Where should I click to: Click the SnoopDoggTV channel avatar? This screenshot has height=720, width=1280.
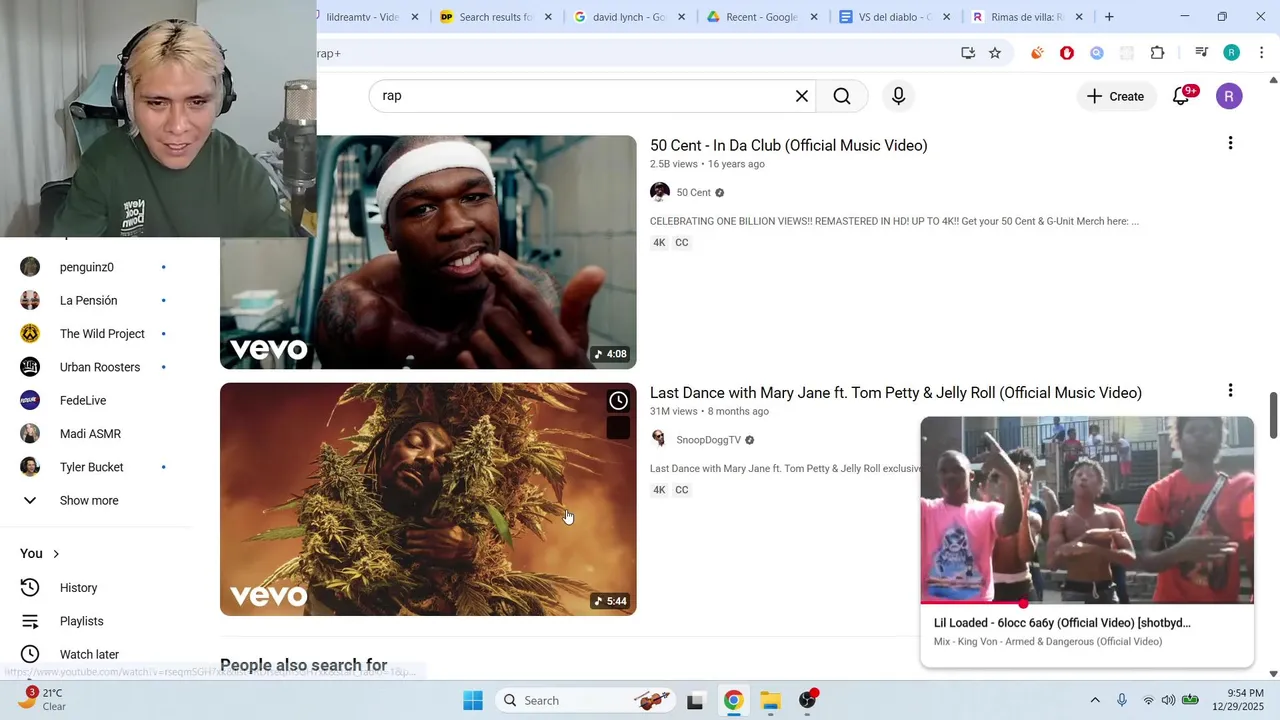click(x=659, y=439)
